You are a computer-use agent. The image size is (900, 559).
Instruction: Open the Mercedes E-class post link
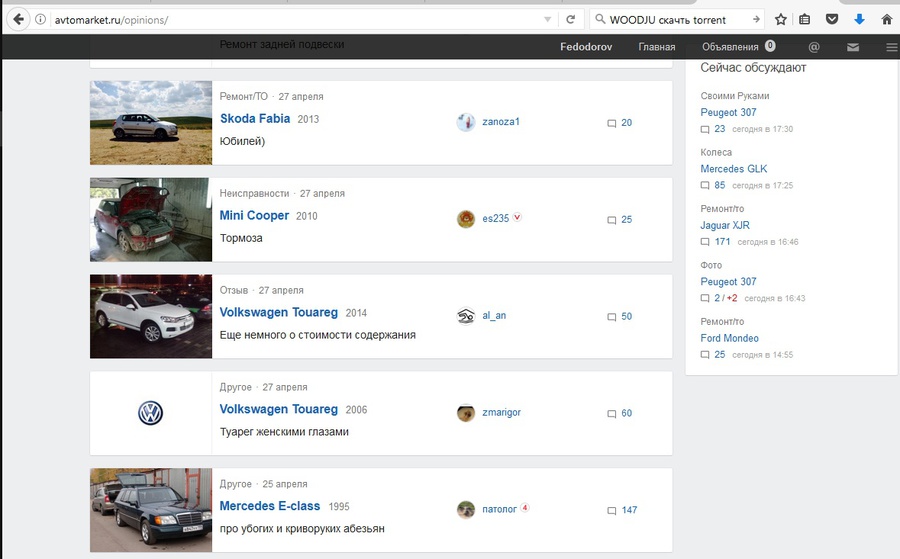(270, 506)
